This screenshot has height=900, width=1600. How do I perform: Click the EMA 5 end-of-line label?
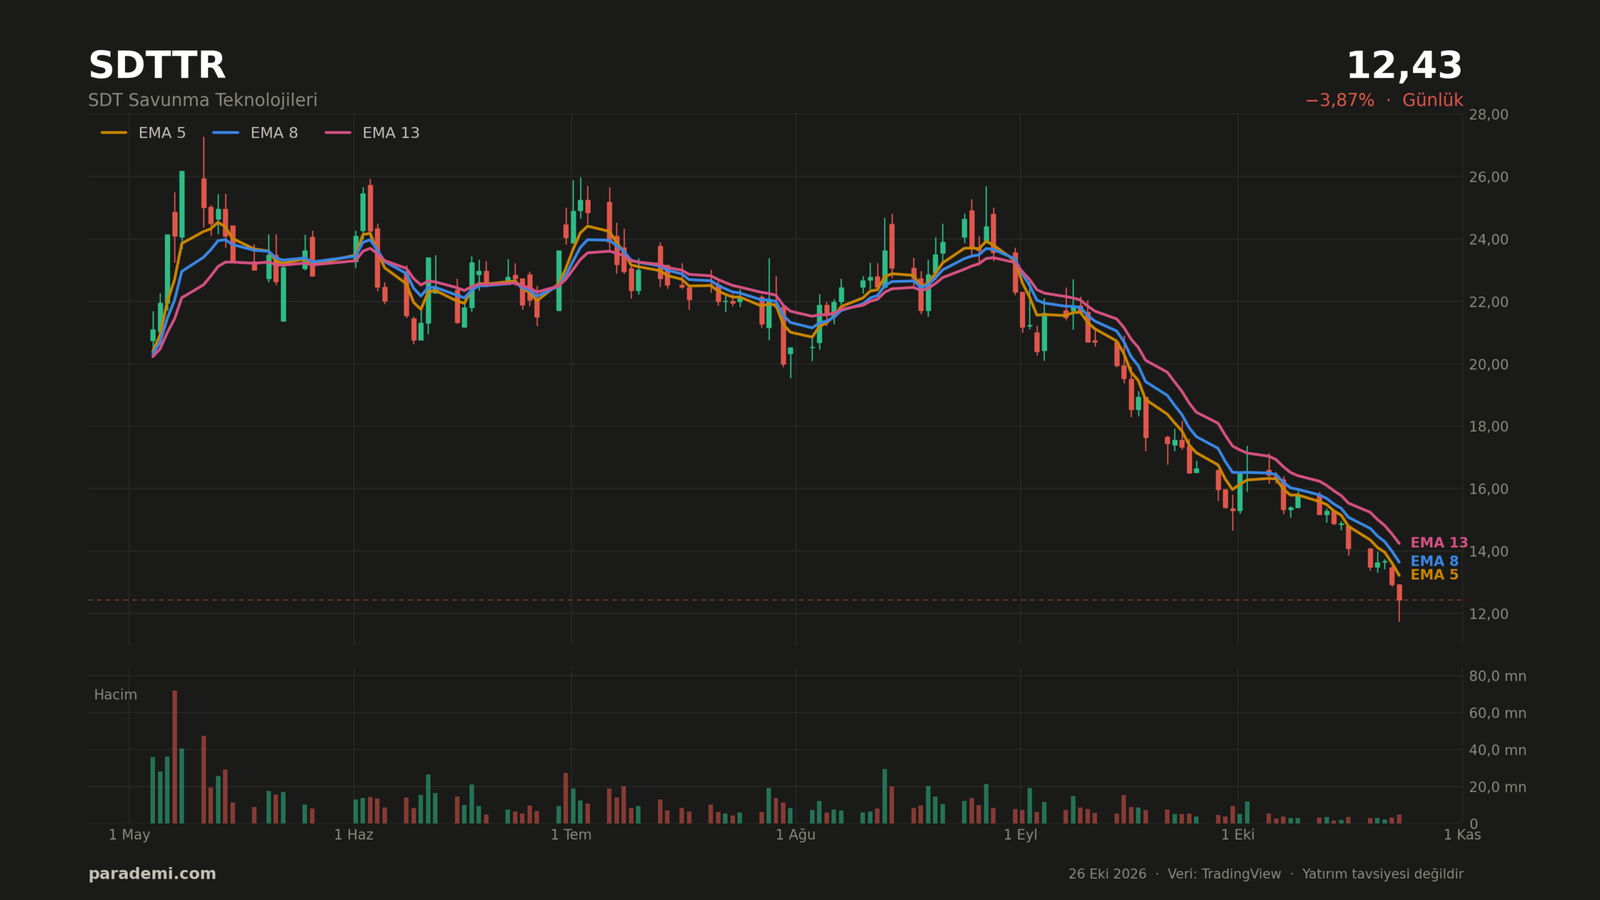tap(1434, 575)
